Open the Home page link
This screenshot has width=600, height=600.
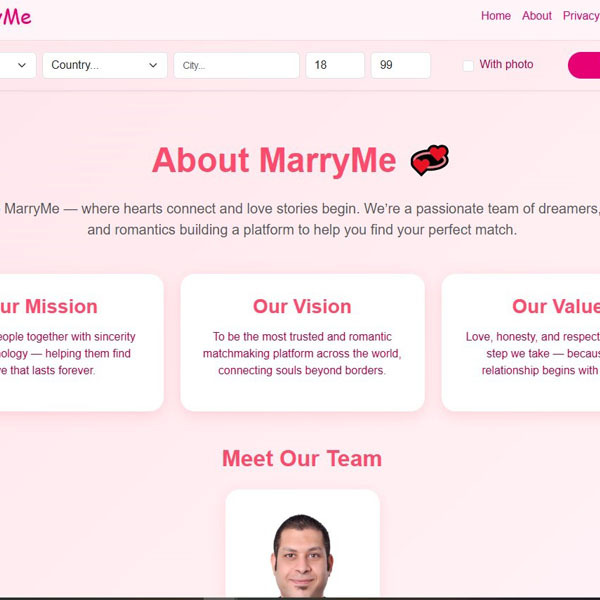[496, 16]
